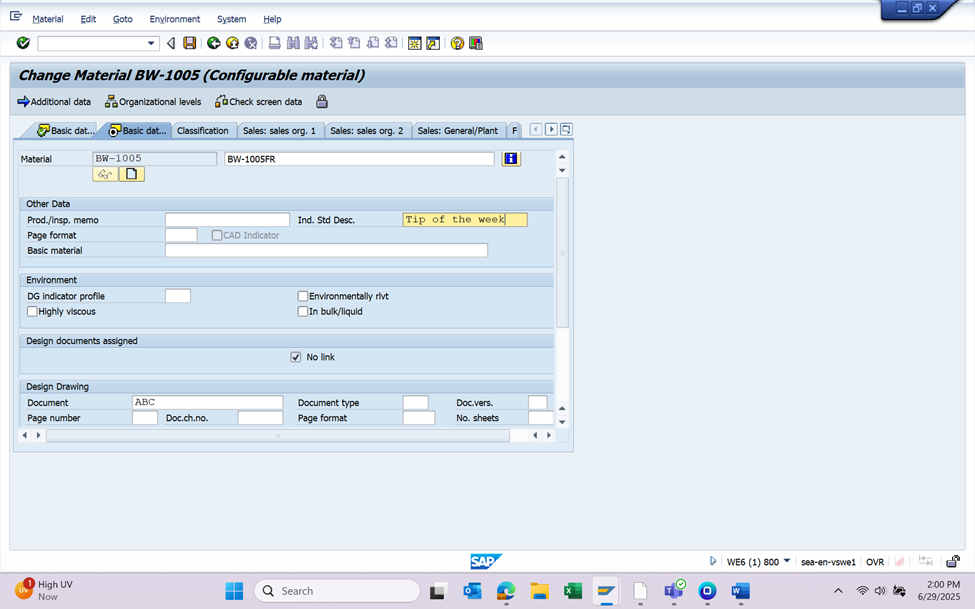Switch to the Classification tab
The width and height of the screenshot is (975, 609).
click(203, 131)
